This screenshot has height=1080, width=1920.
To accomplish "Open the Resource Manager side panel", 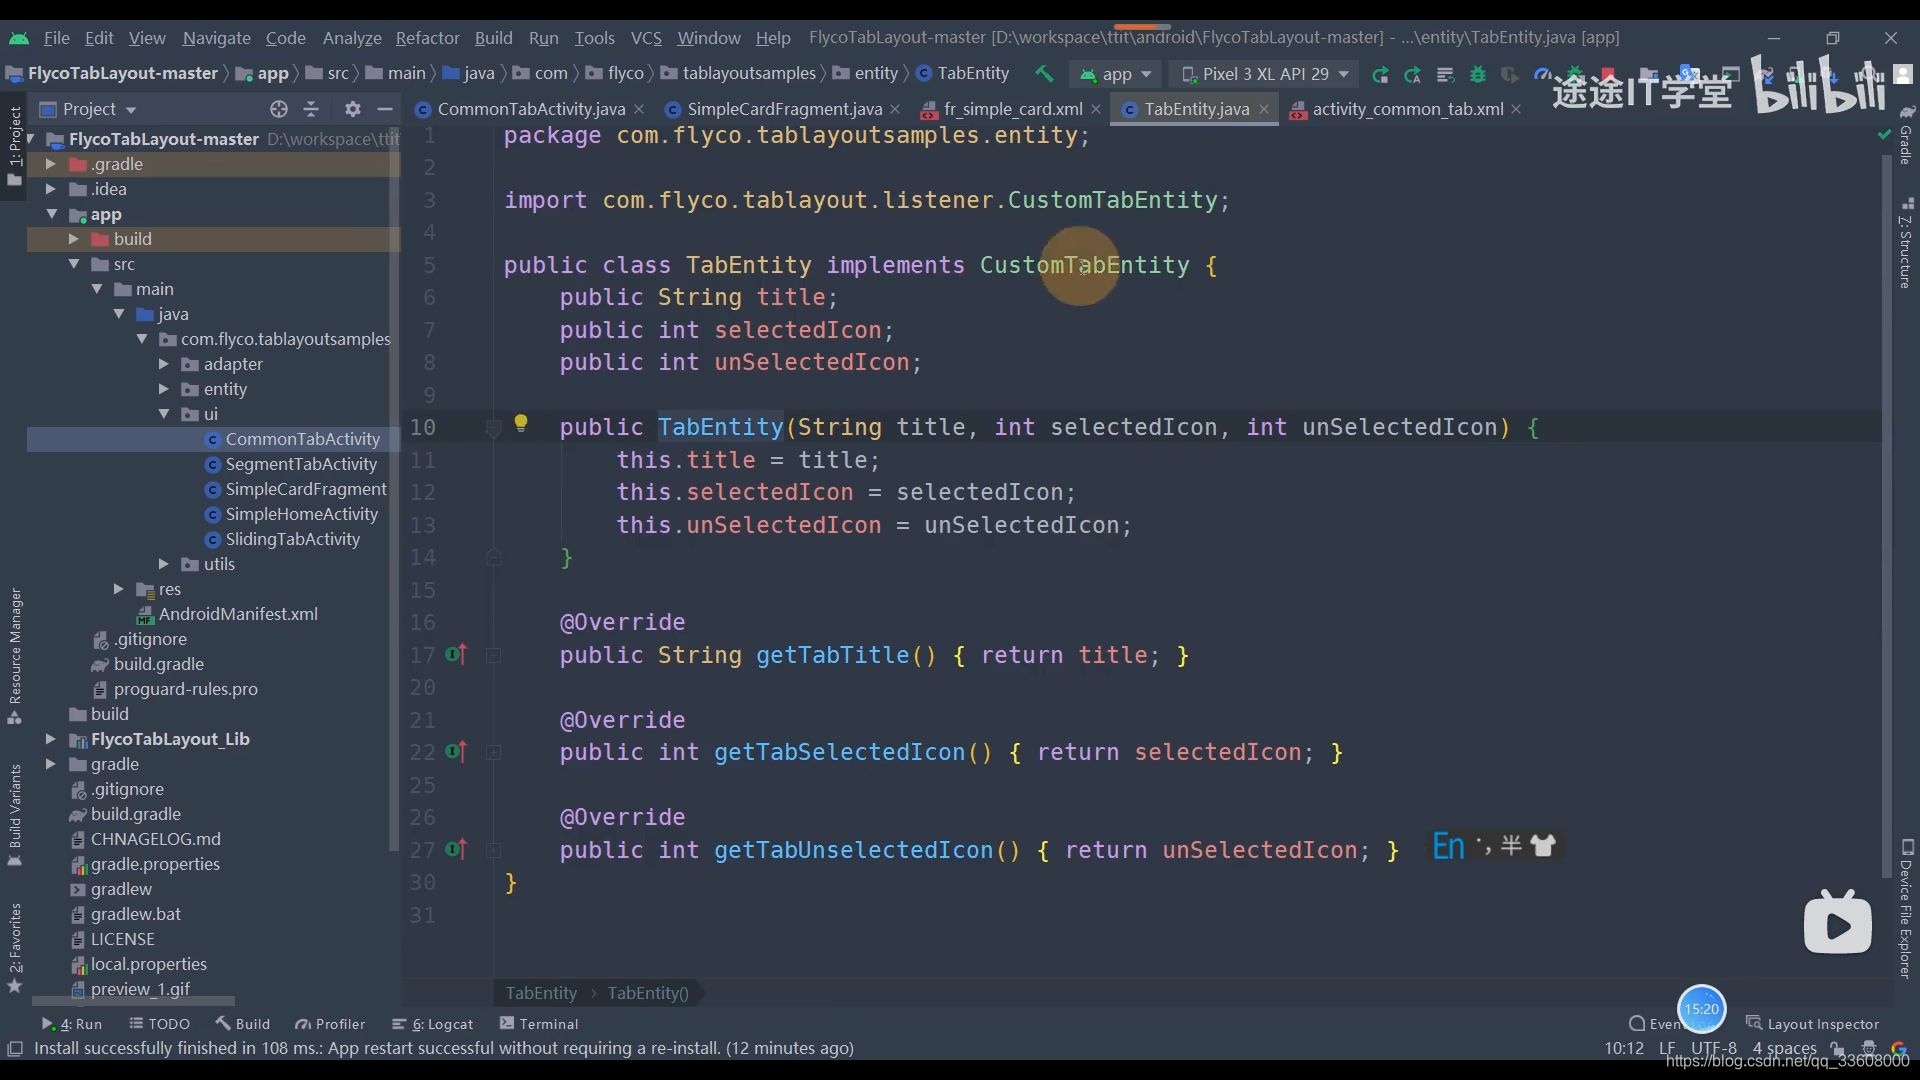I will [15, 656].
